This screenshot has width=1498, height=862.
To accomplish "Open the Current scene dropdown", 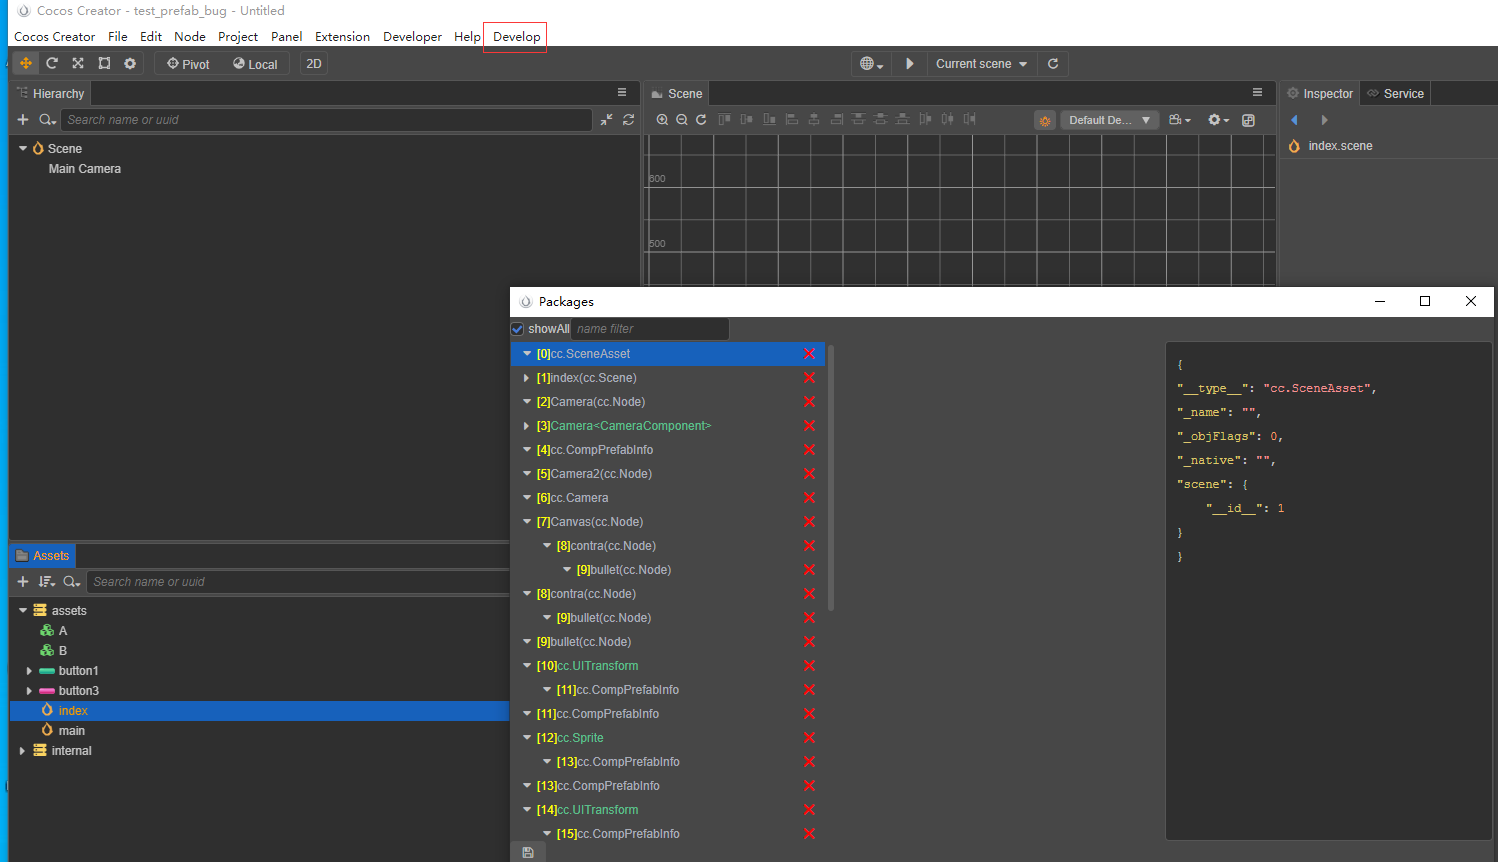I will tap(981, 64).
